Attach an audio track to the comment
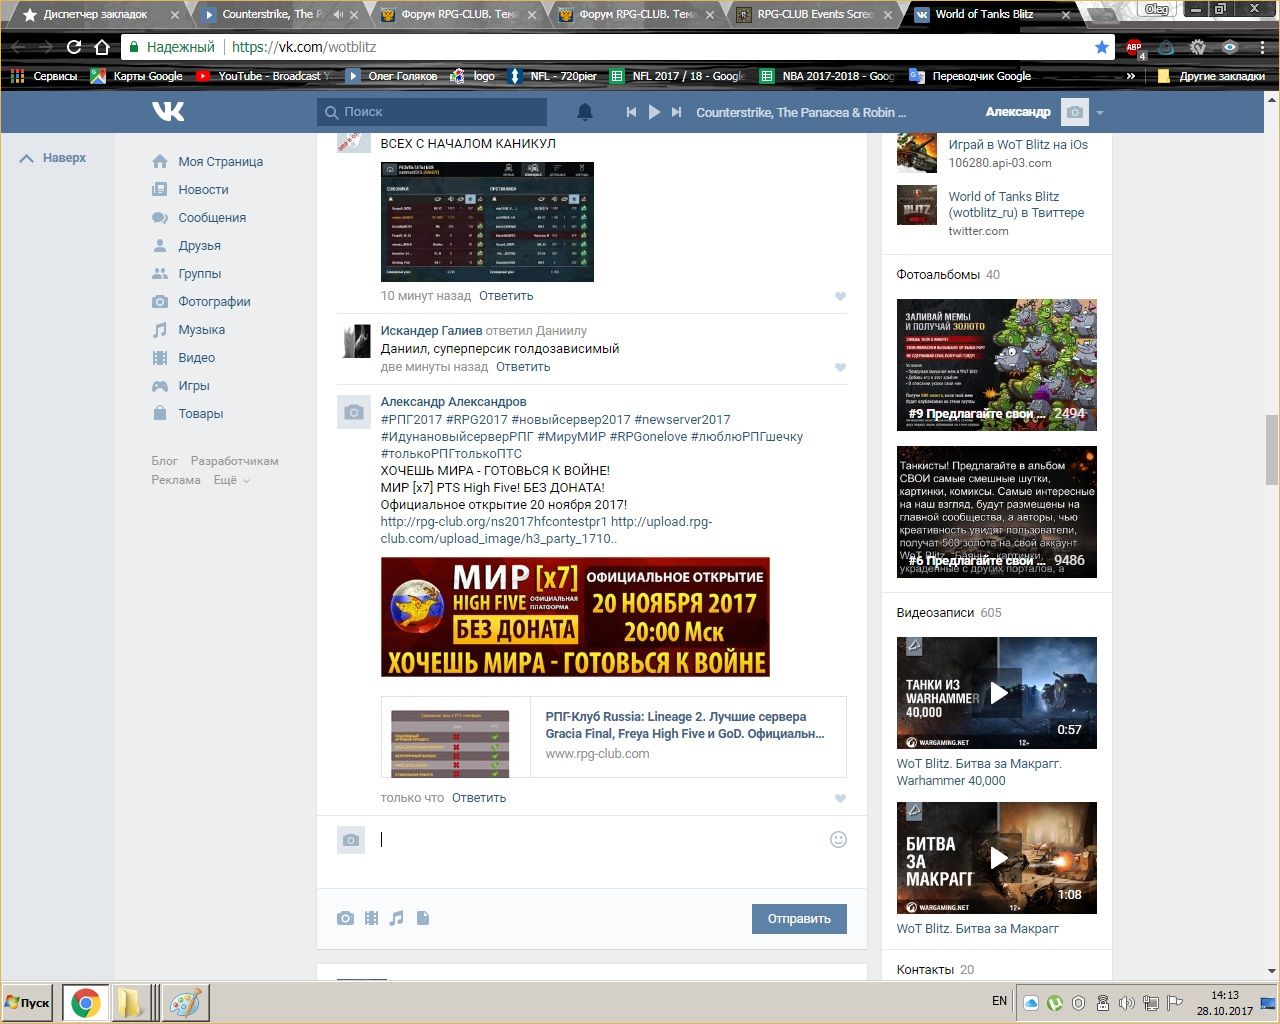The image size is (1280, 1024). pyautogui.click(x=397, y=918)
